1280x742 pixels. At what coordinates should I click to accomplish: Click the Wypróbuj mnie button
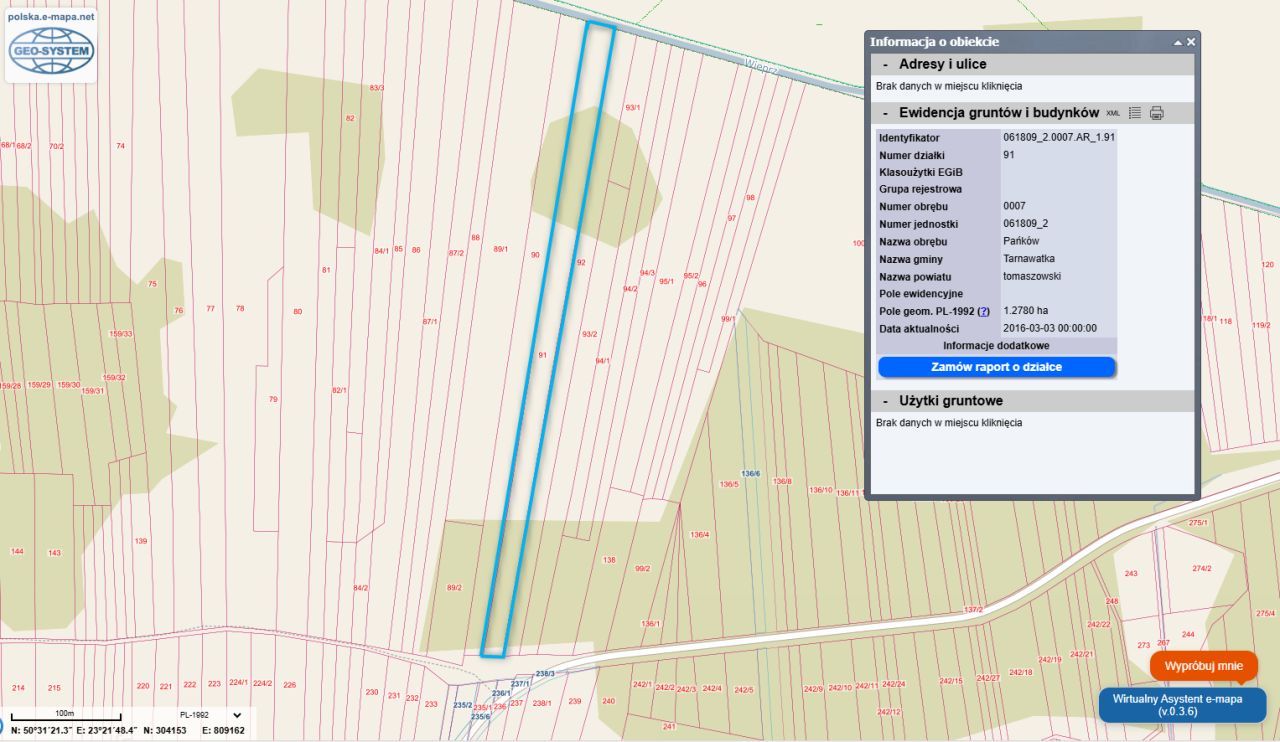pos(1203,665)
